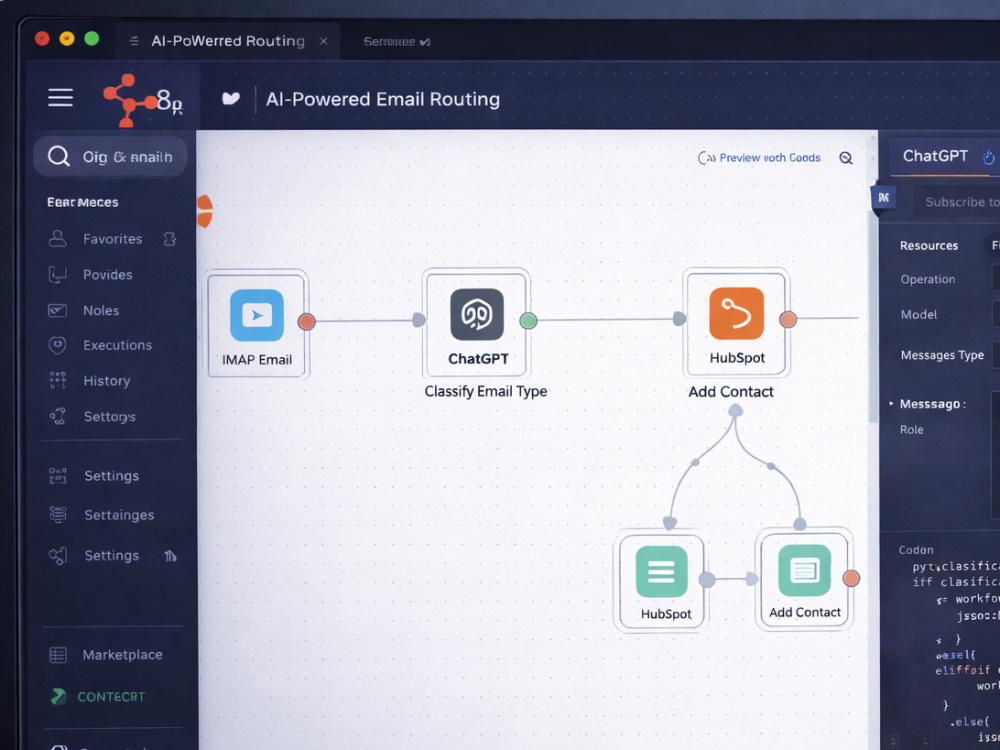Click the Codon label
1000x750 pixels.
[916, 550]
